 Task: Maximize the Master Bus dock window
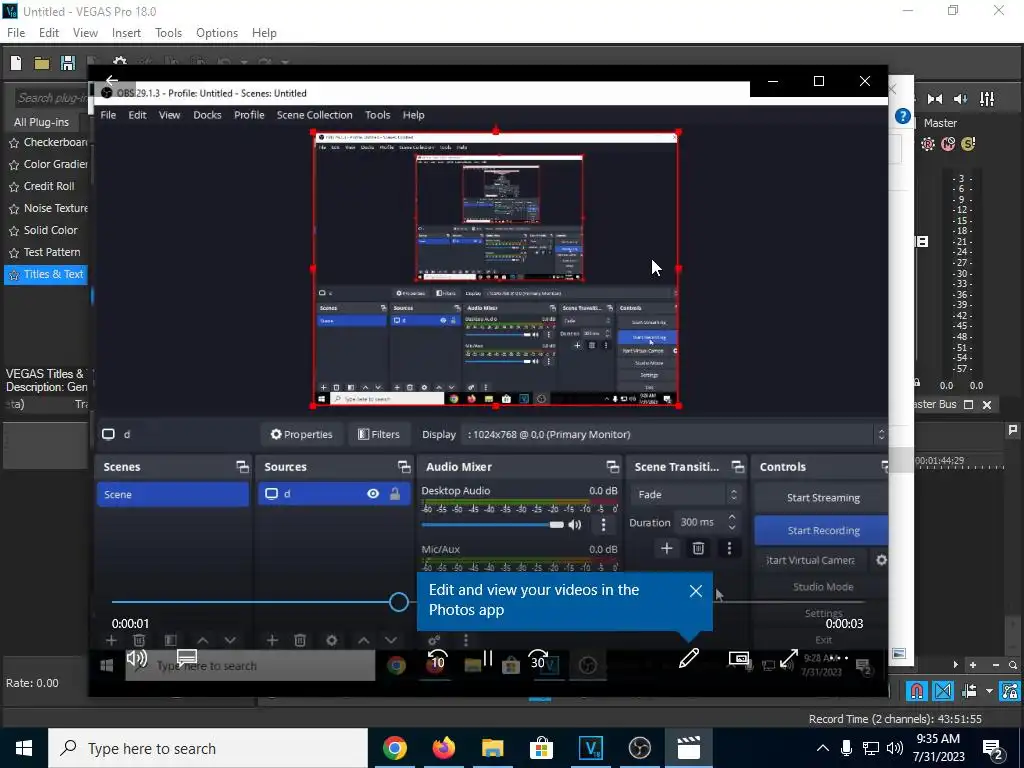point(968,405)
